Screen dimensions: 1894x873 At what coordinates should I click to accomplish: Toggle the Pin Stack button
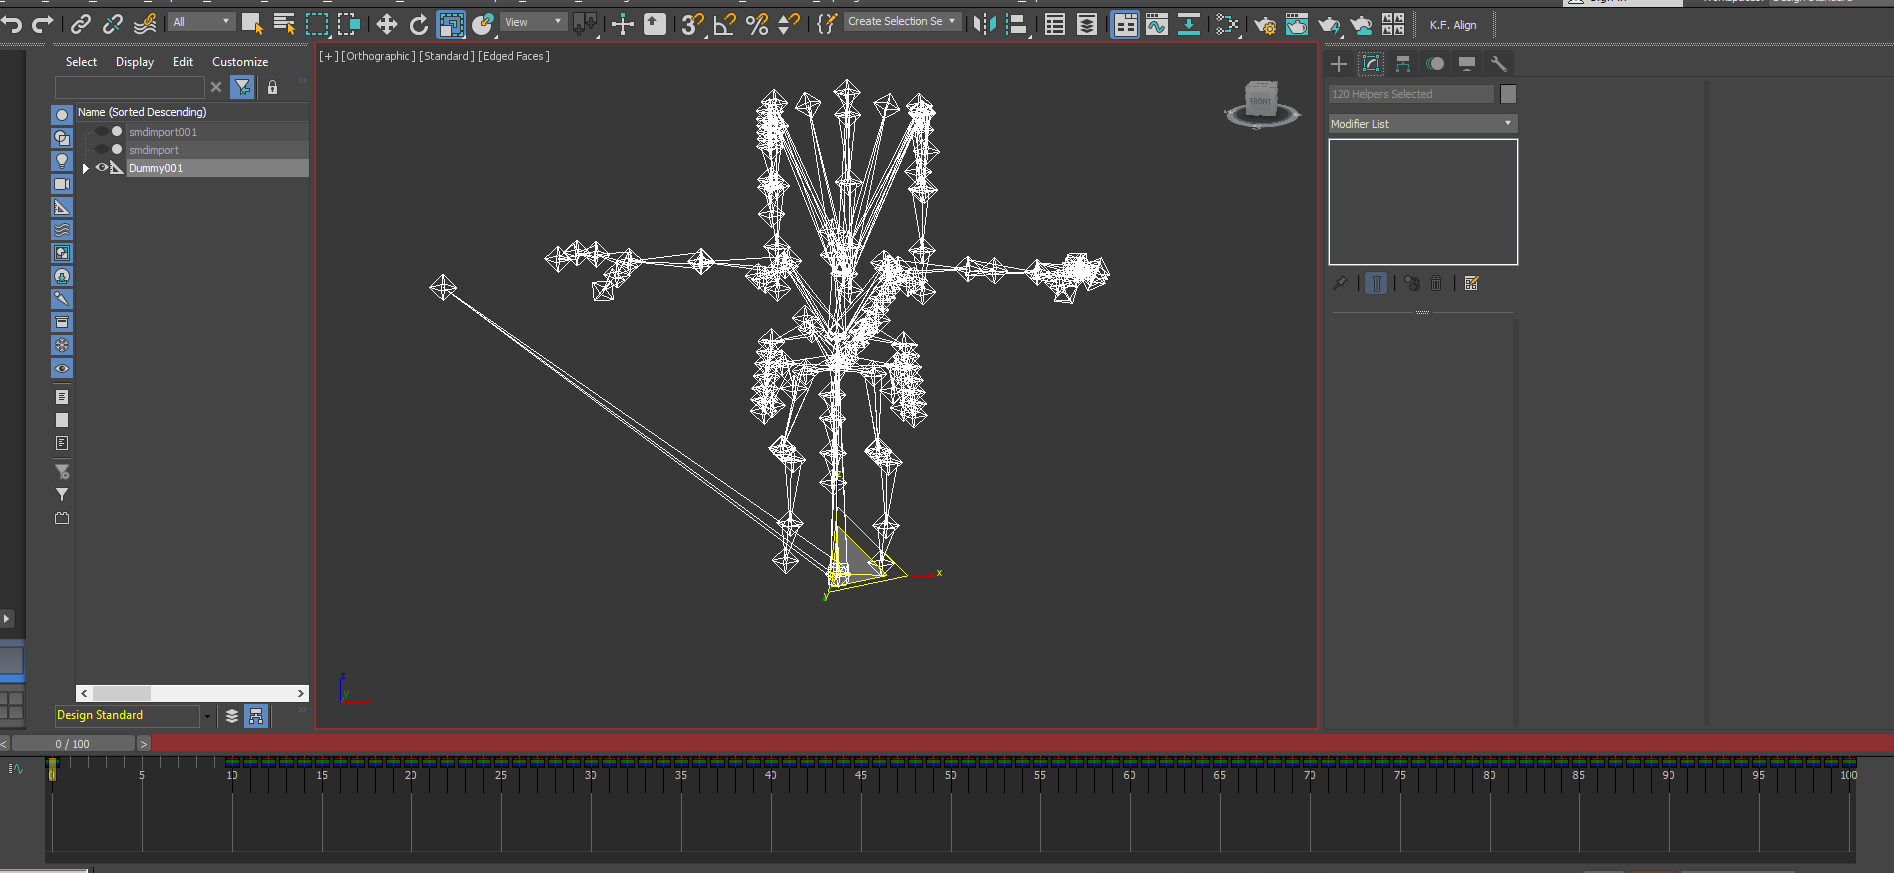tap(1340, 283)
